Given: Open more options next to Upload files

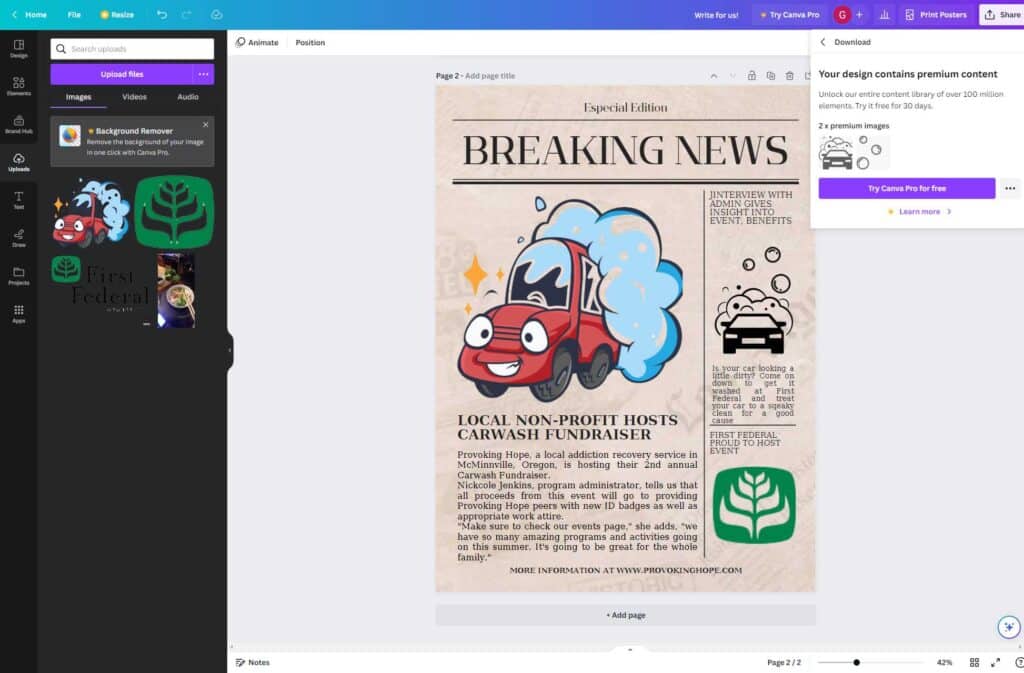Looking at the screenshot, I should pos(203,74).
